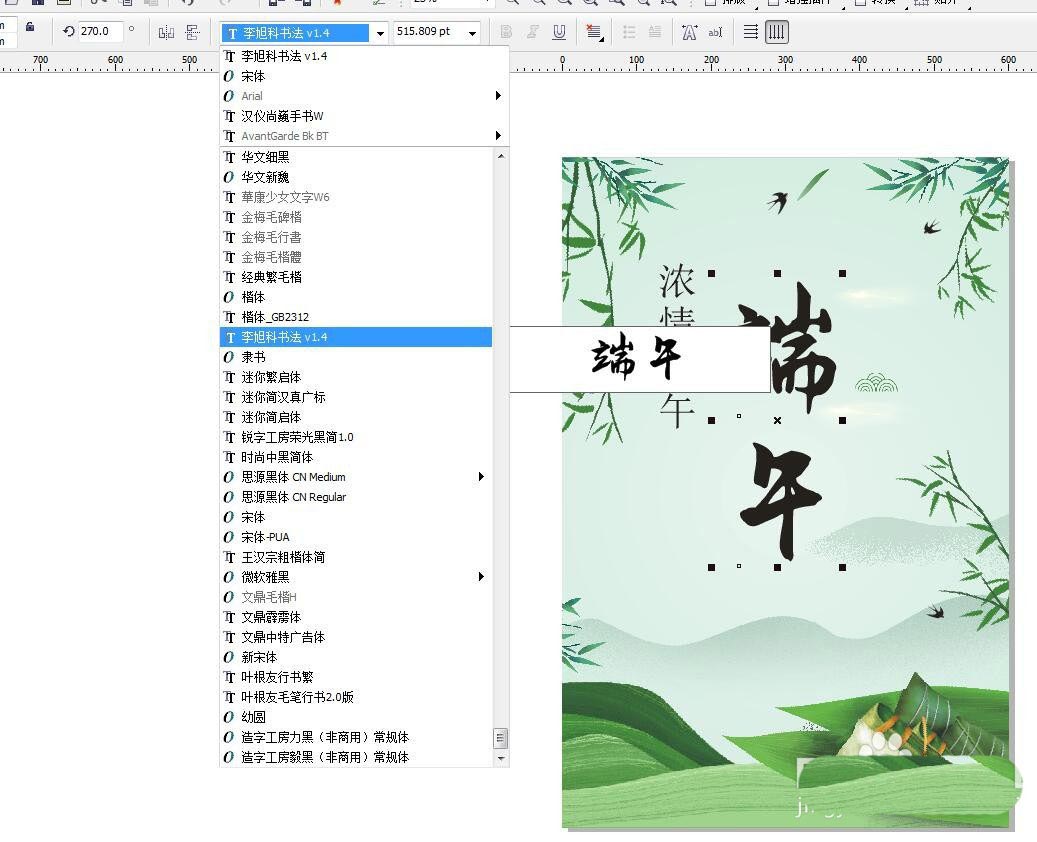This screenshot has width=1037, height=842.
Task: Open the 转换 toolbar menu
Action: point(876,3)
